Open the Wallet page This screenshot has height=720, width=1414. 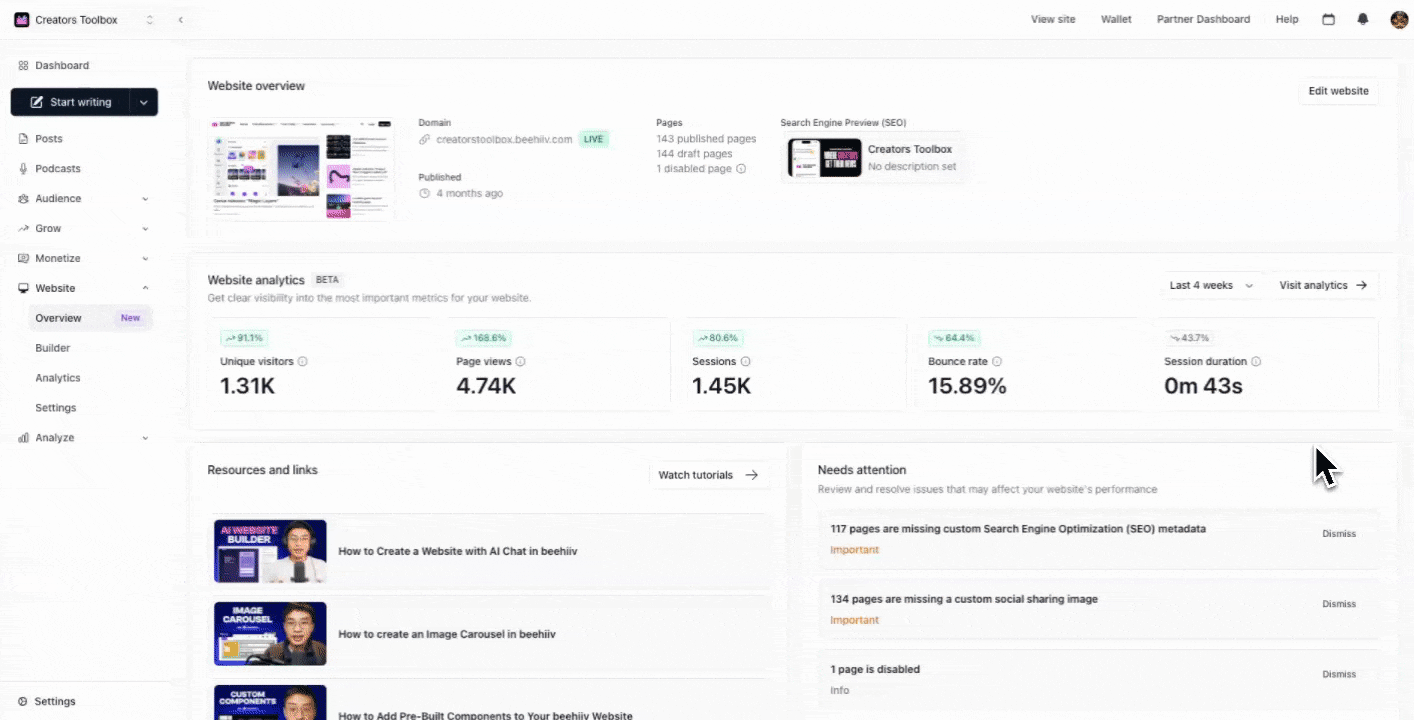(1116, 19)
